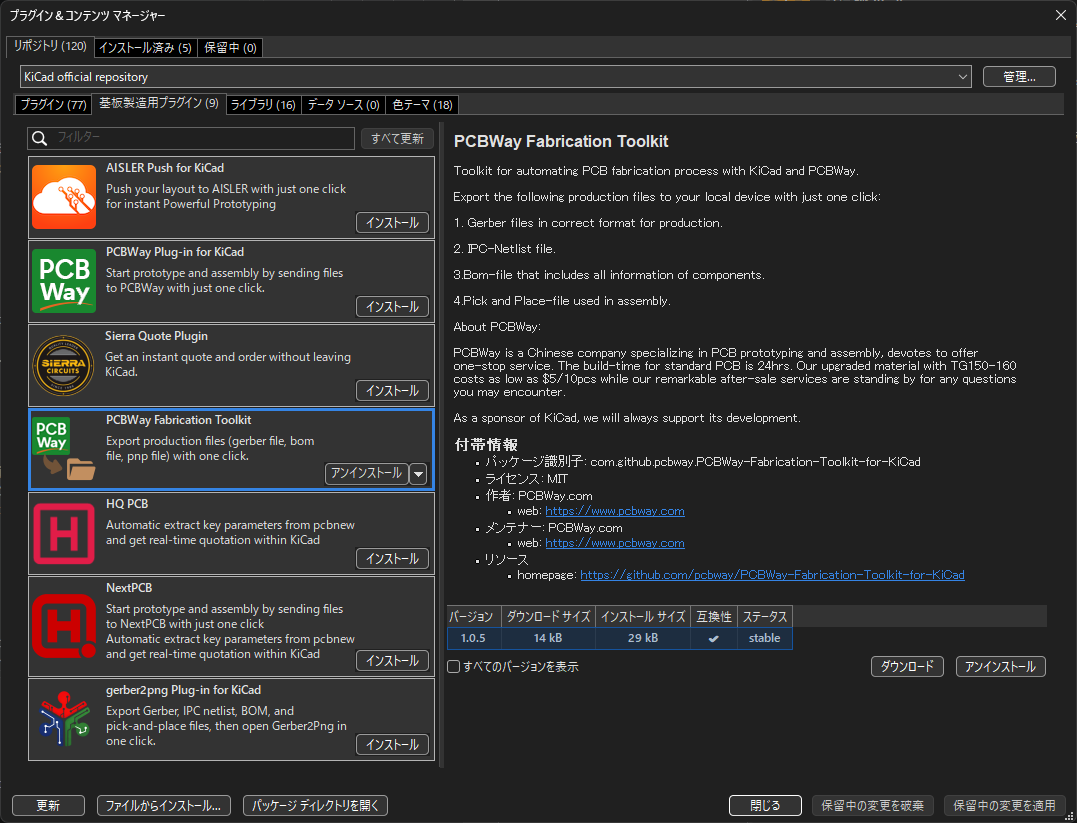Click the 更新 button at bottom

click(x=48, y=805)
